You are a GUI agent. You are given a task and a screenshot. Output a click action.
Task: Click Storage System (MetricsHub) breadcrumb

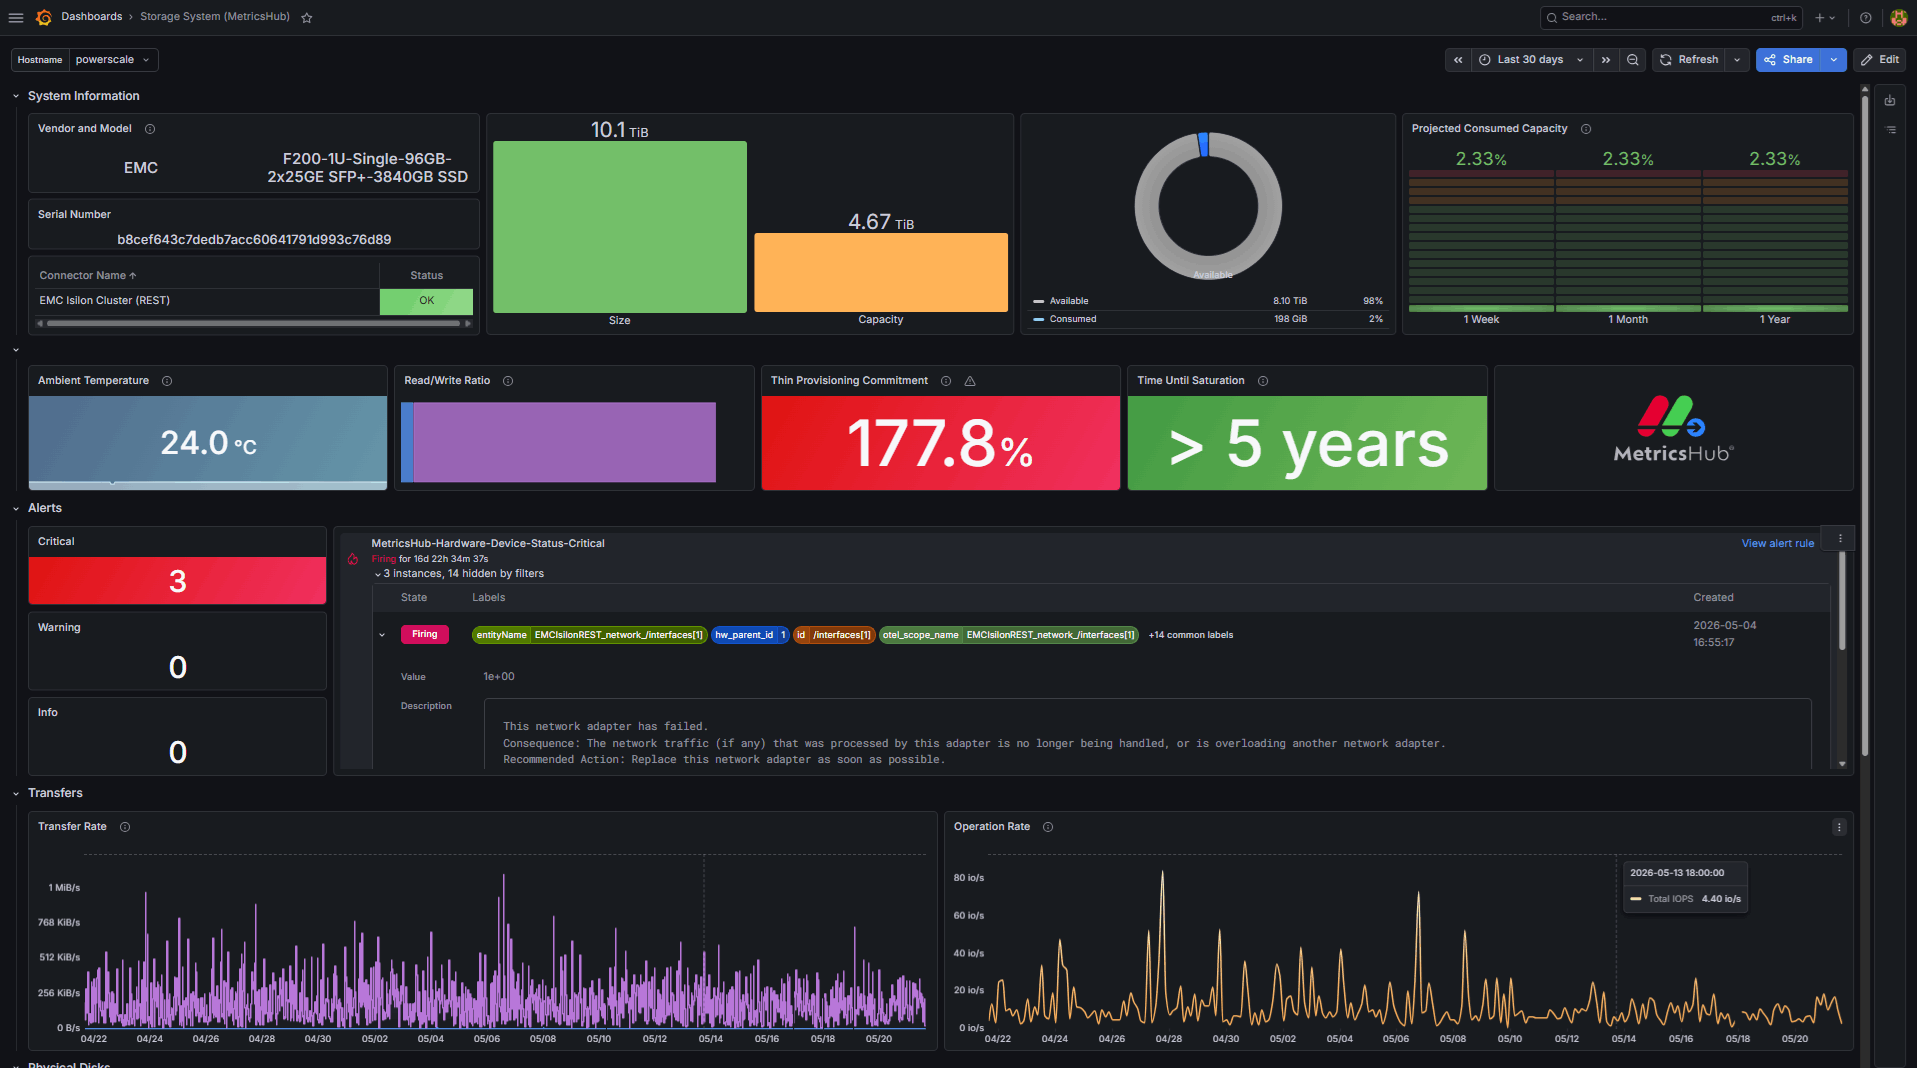click(x=215, y=17)
